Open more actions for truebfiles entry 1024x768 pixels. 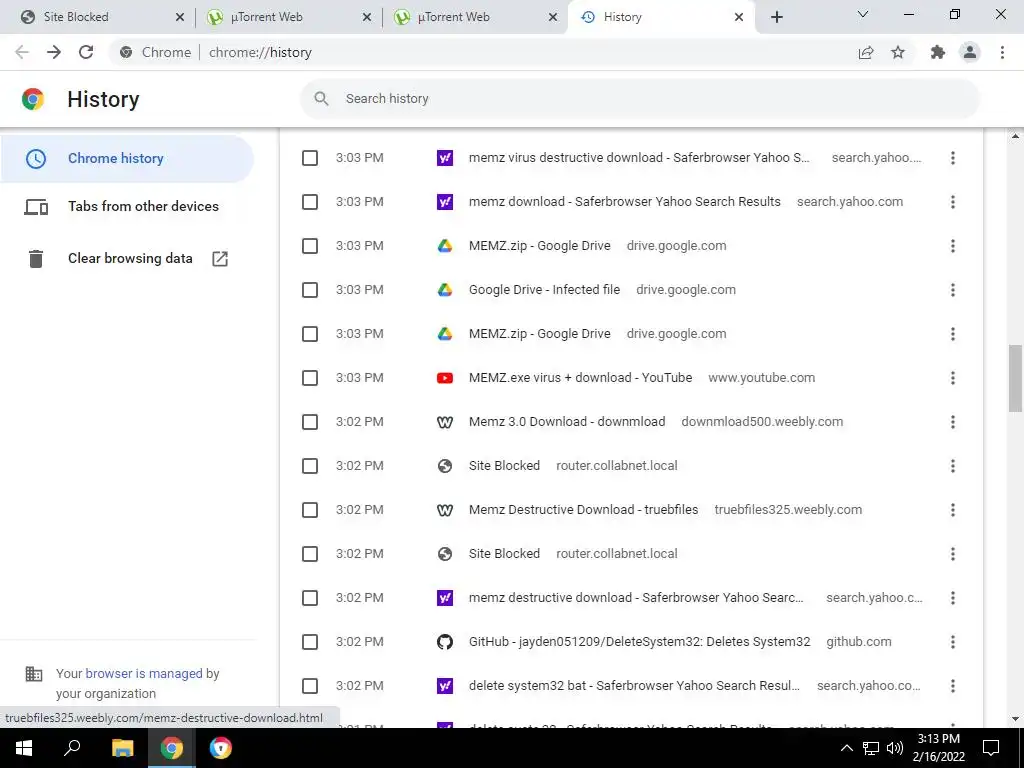pyautogui.click(x=953, y=510)
